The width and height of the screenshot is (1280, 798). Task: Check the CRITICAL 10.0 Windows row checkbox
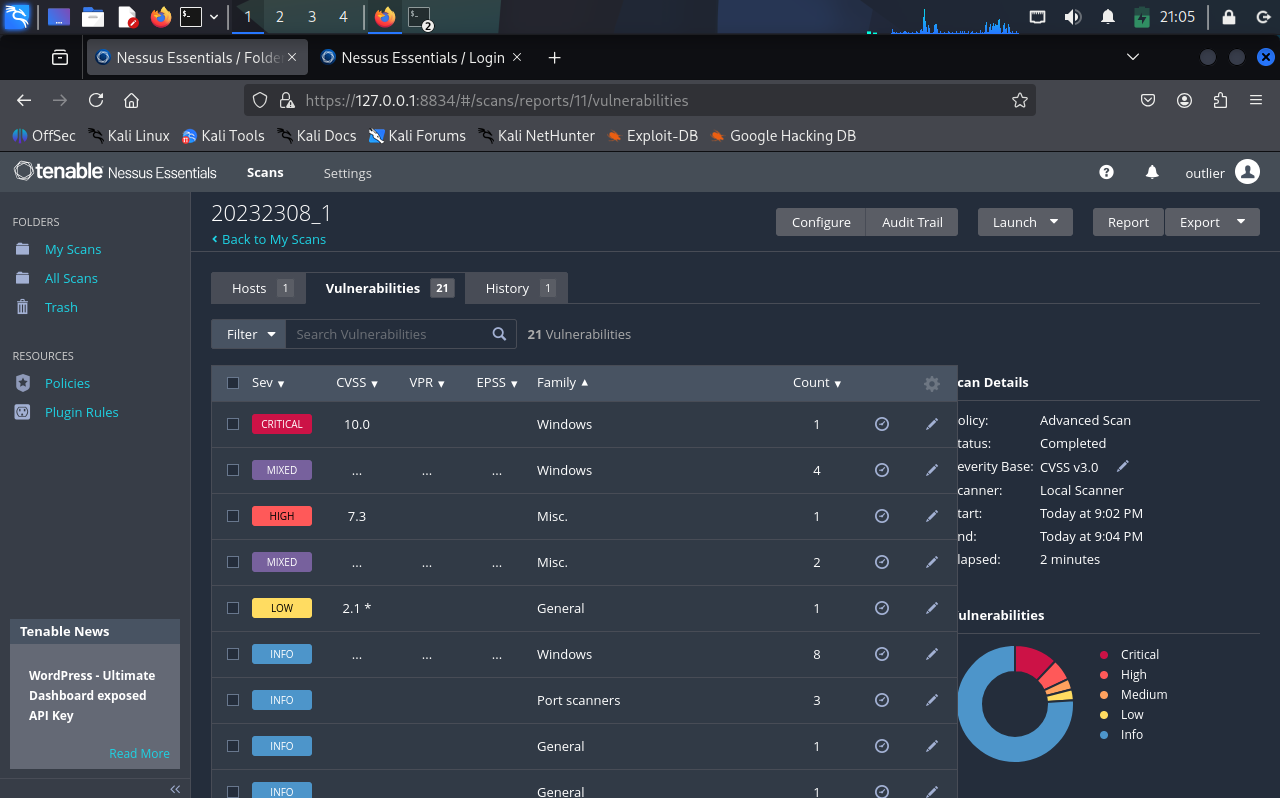(x=233, y=424)
